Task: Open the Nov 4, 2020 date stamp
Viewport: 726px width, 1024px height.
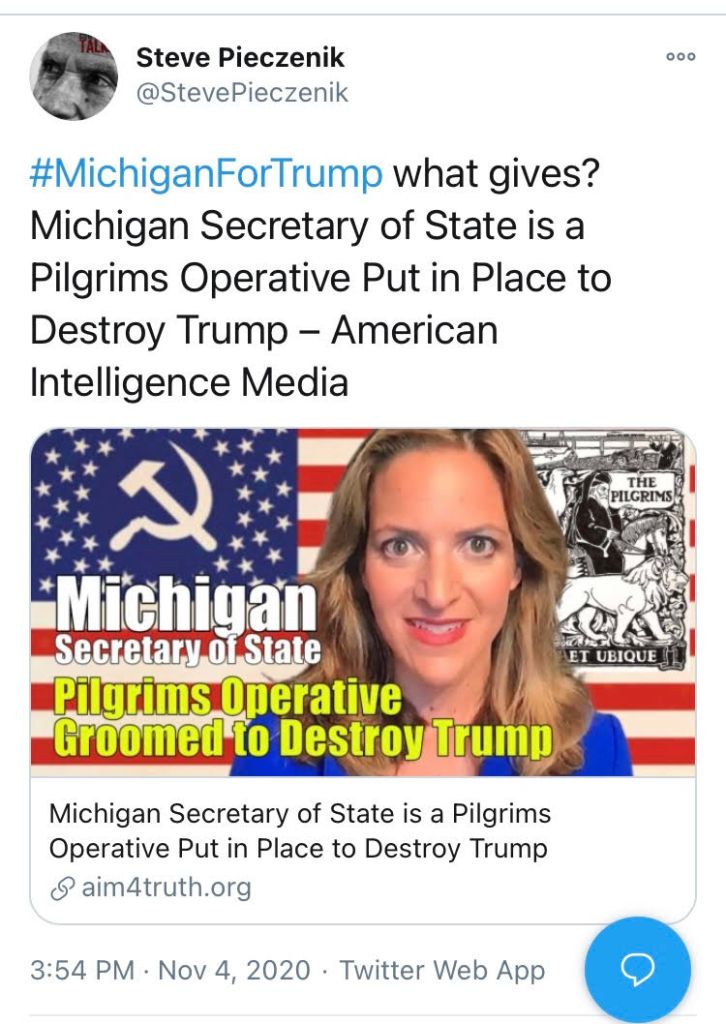Action: click(x=234, y=970)
